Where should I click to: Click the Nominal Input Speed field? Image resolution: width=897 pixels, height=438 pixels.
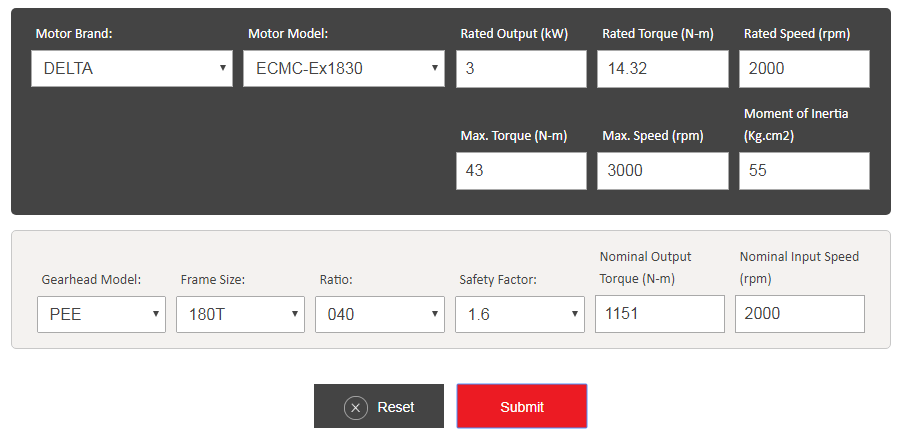pyautogui.click(x=799, y=314)
